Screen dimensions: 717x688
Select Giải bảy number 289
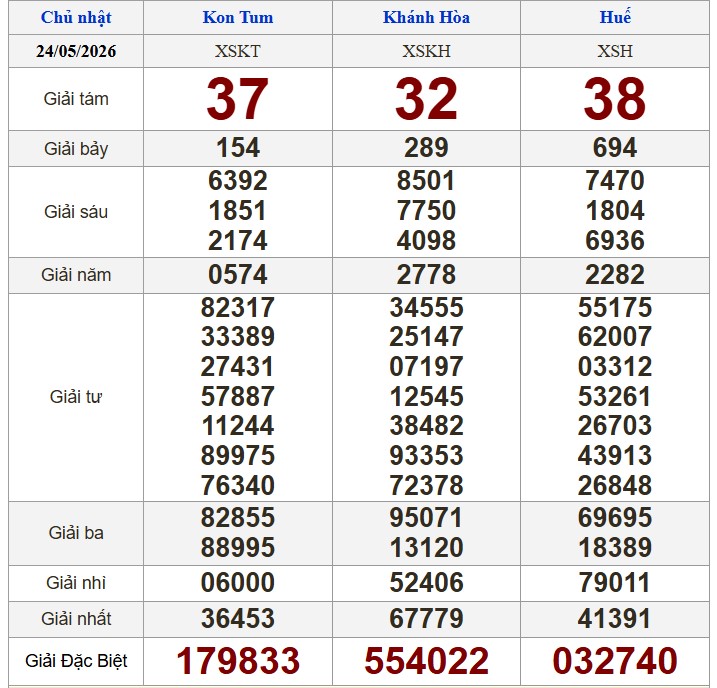click(x=426, y=148)
